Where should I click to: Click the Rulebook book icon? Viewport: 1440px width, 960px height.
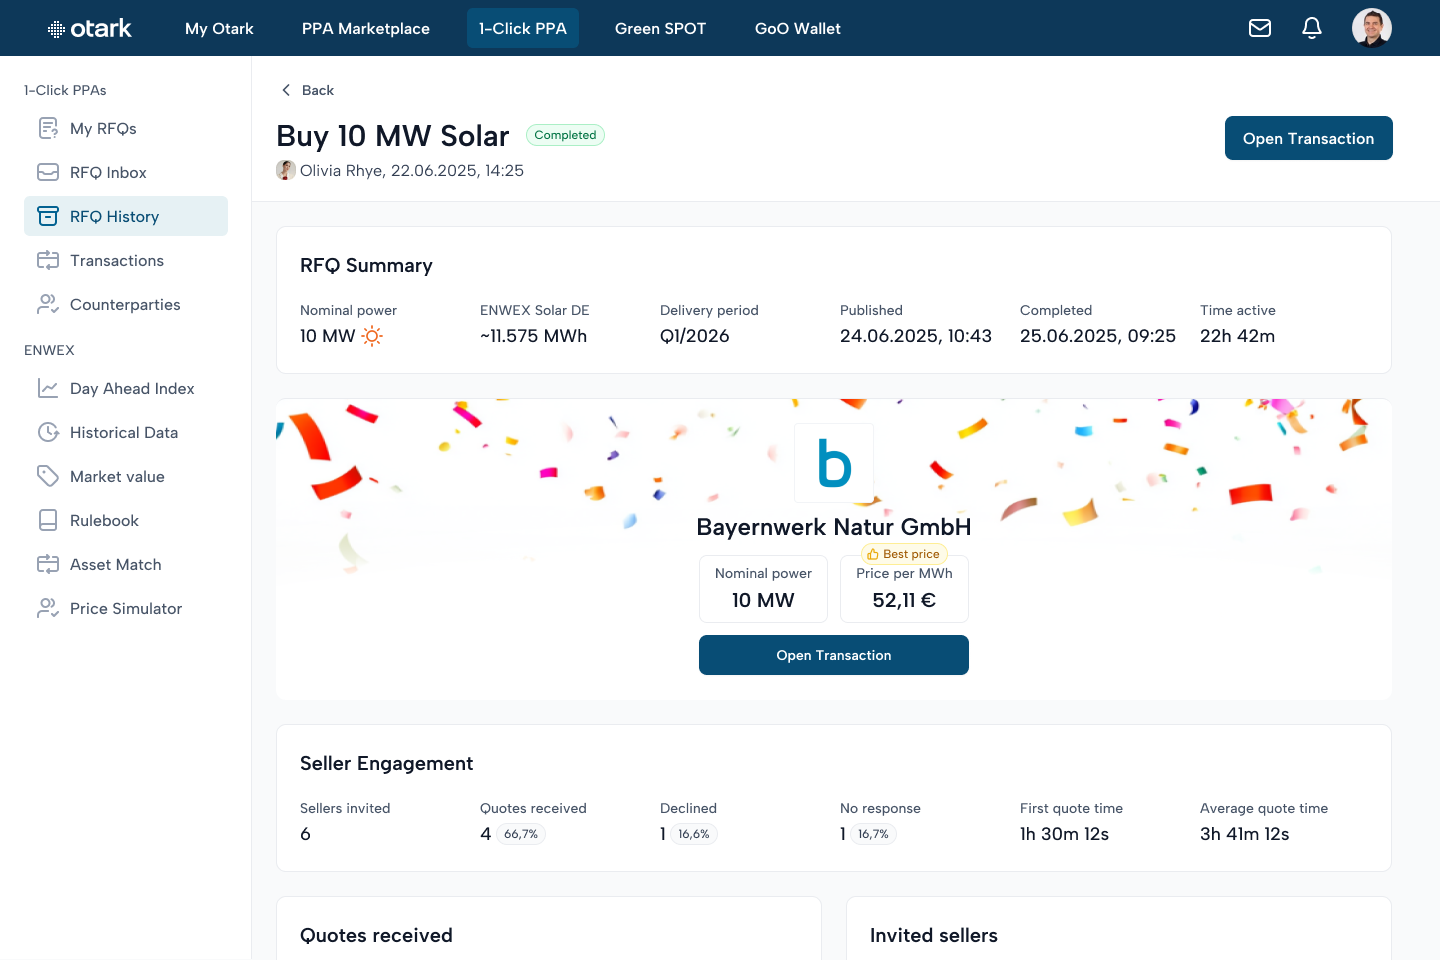pos(48,520)
